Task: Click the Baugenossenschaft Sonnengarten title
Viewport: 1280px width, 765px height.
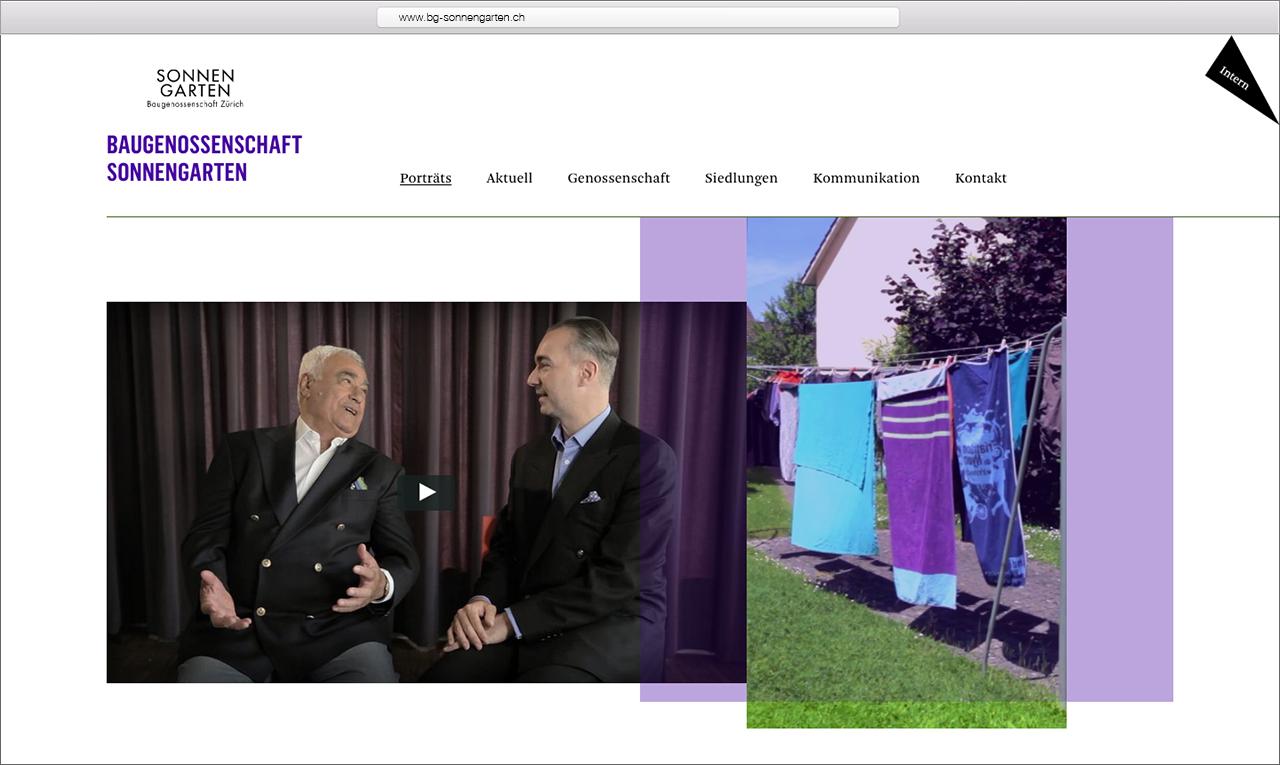Action: 204,158
